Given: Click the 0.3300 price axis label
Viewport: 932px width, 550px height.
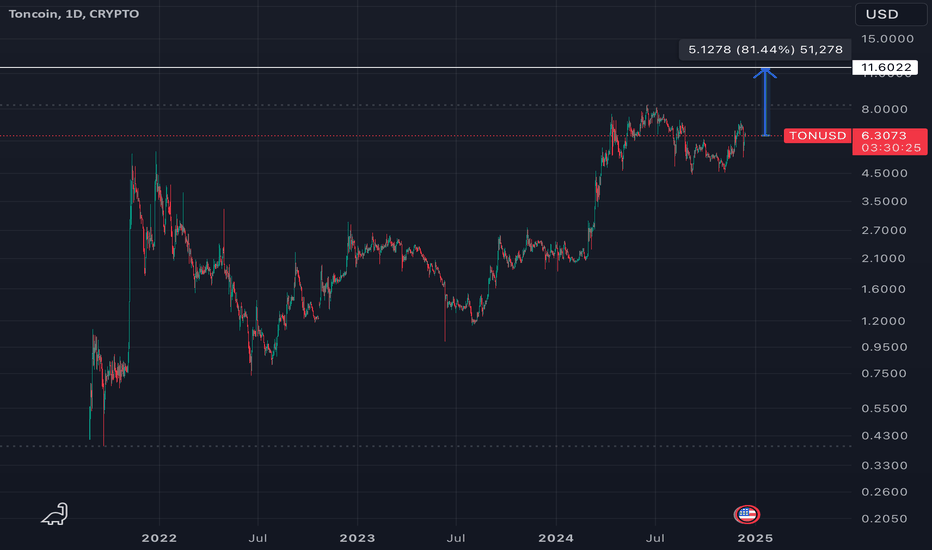Looking at the screenshot, I should (884, 466).
